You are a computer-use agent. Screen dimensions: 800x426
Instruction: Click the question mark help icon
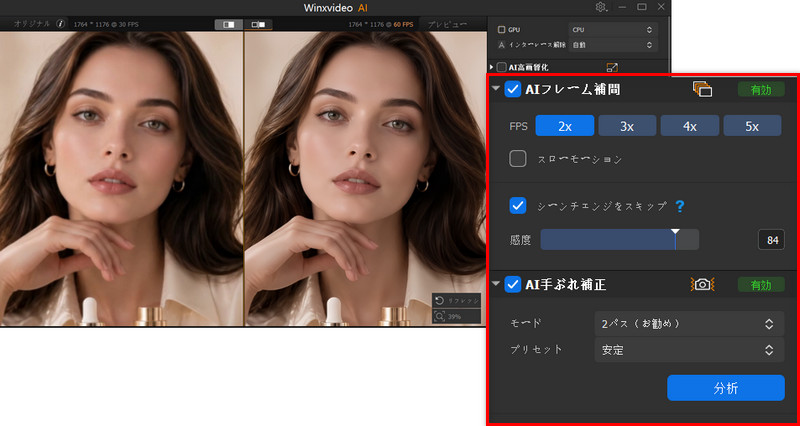click(x=679, y=206)
